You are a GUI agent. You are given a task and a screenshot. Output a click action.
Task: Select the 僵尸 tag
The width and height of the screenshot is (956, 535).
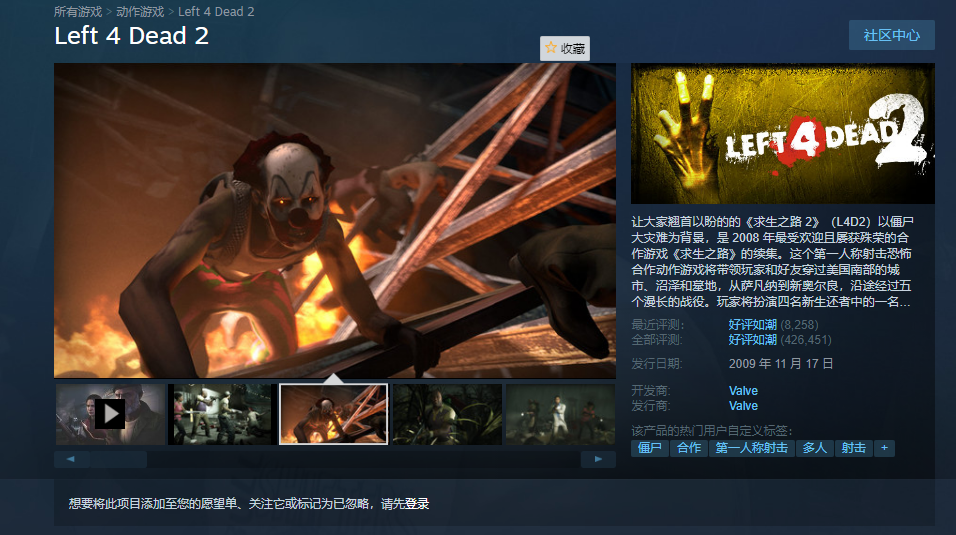tap(649, 448)
